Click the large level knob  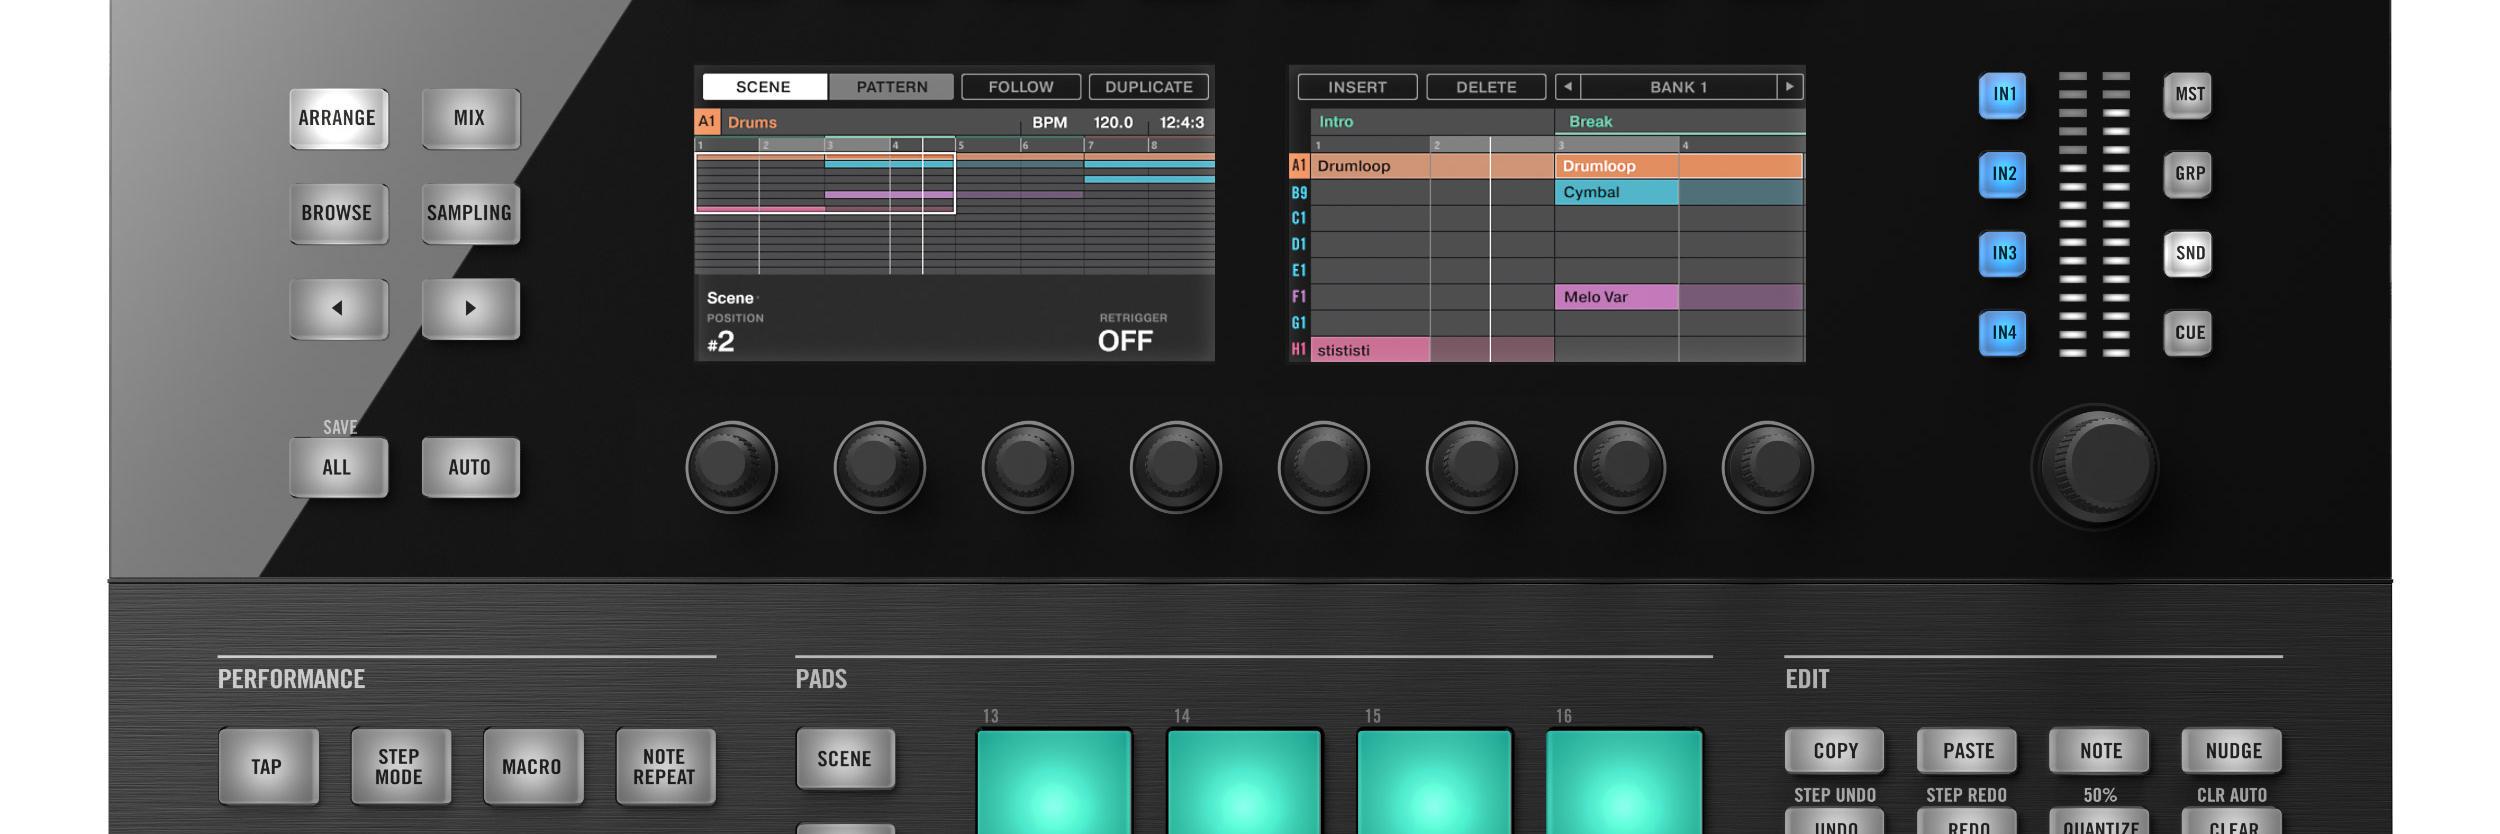[2096, 466]
